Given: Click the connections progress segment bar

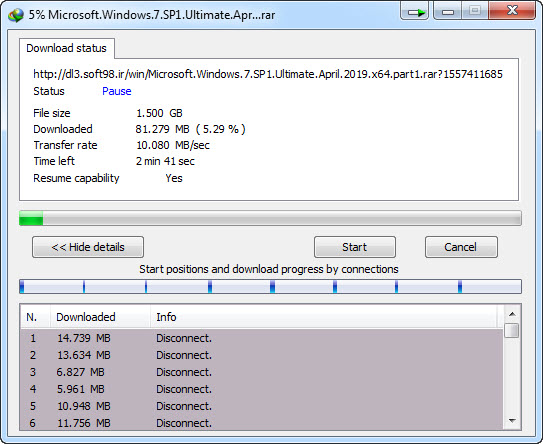Looking at the screenshot, I should click(x=270, y=286).
